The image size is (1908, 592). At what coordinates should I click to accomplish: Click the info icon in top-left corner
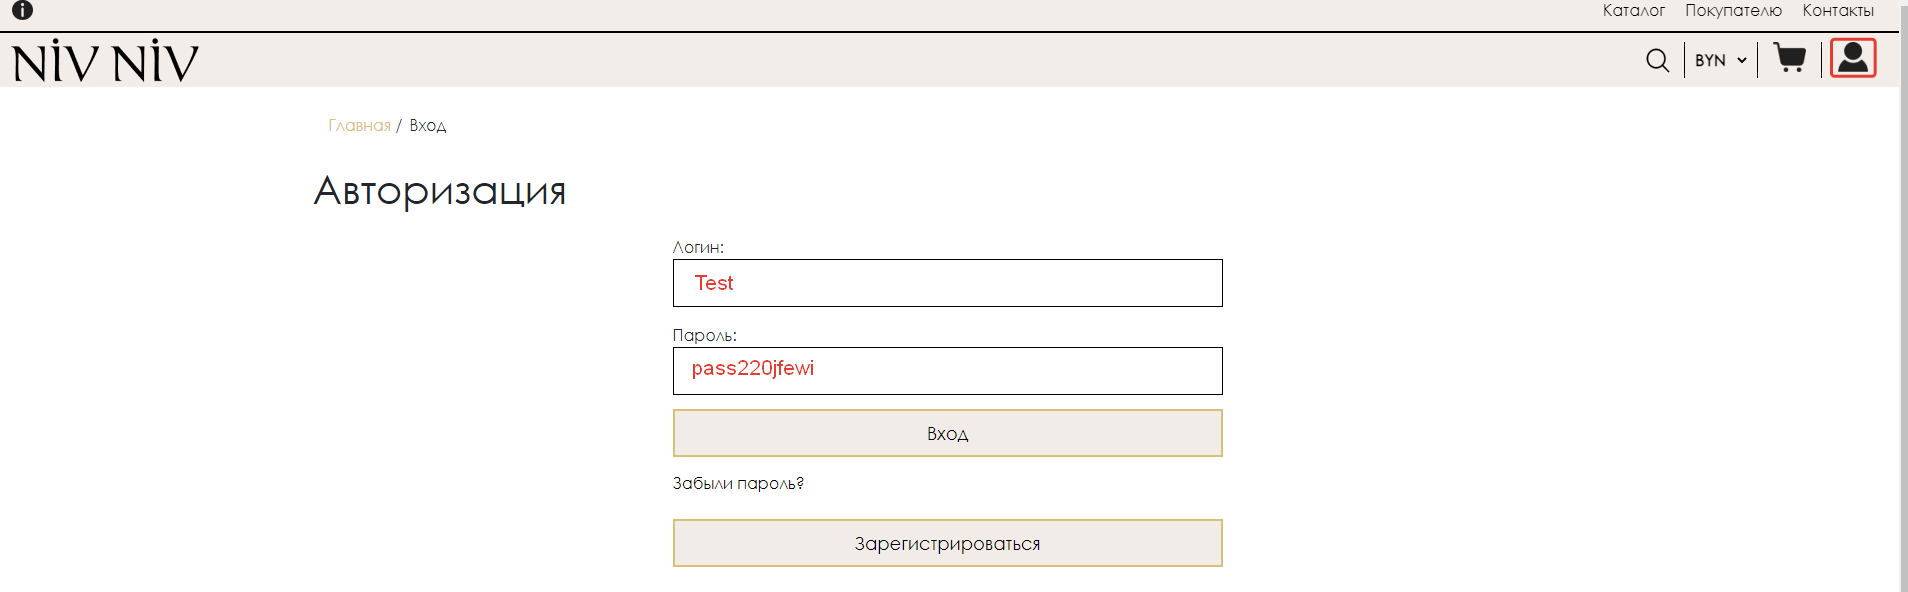click(x=20, y=11)
